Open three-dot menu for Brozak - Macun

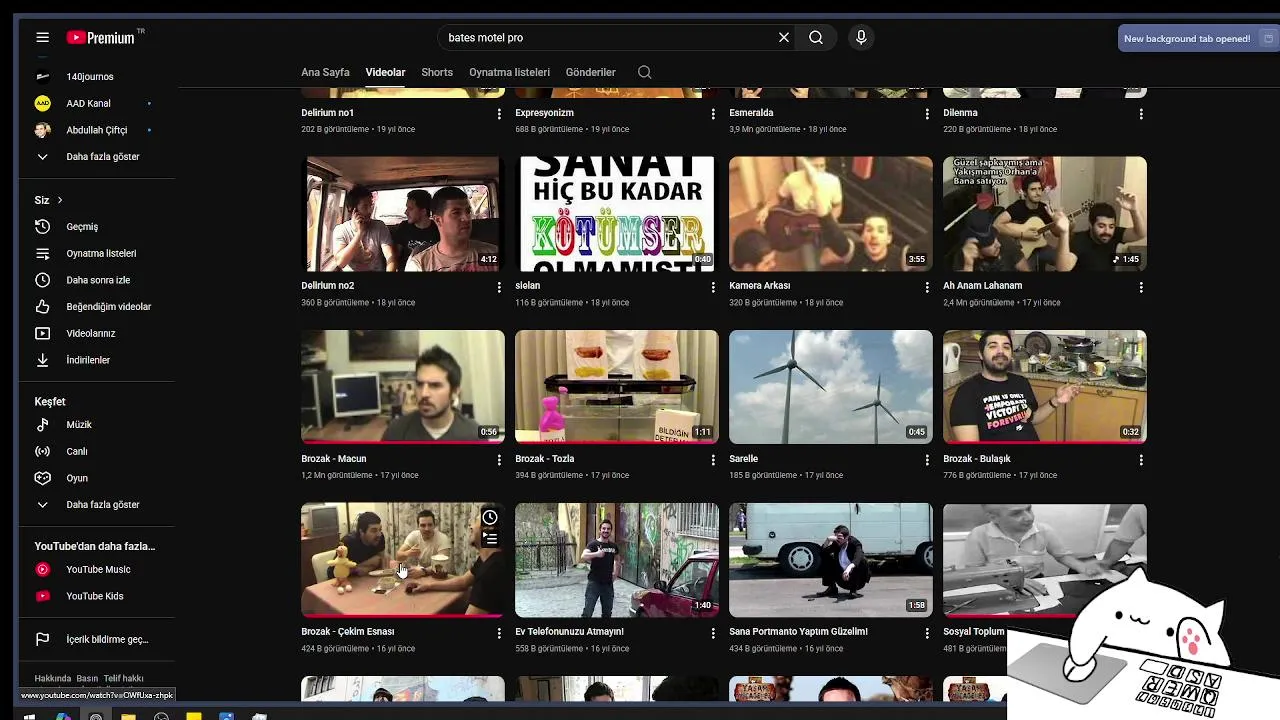point(499,460)
